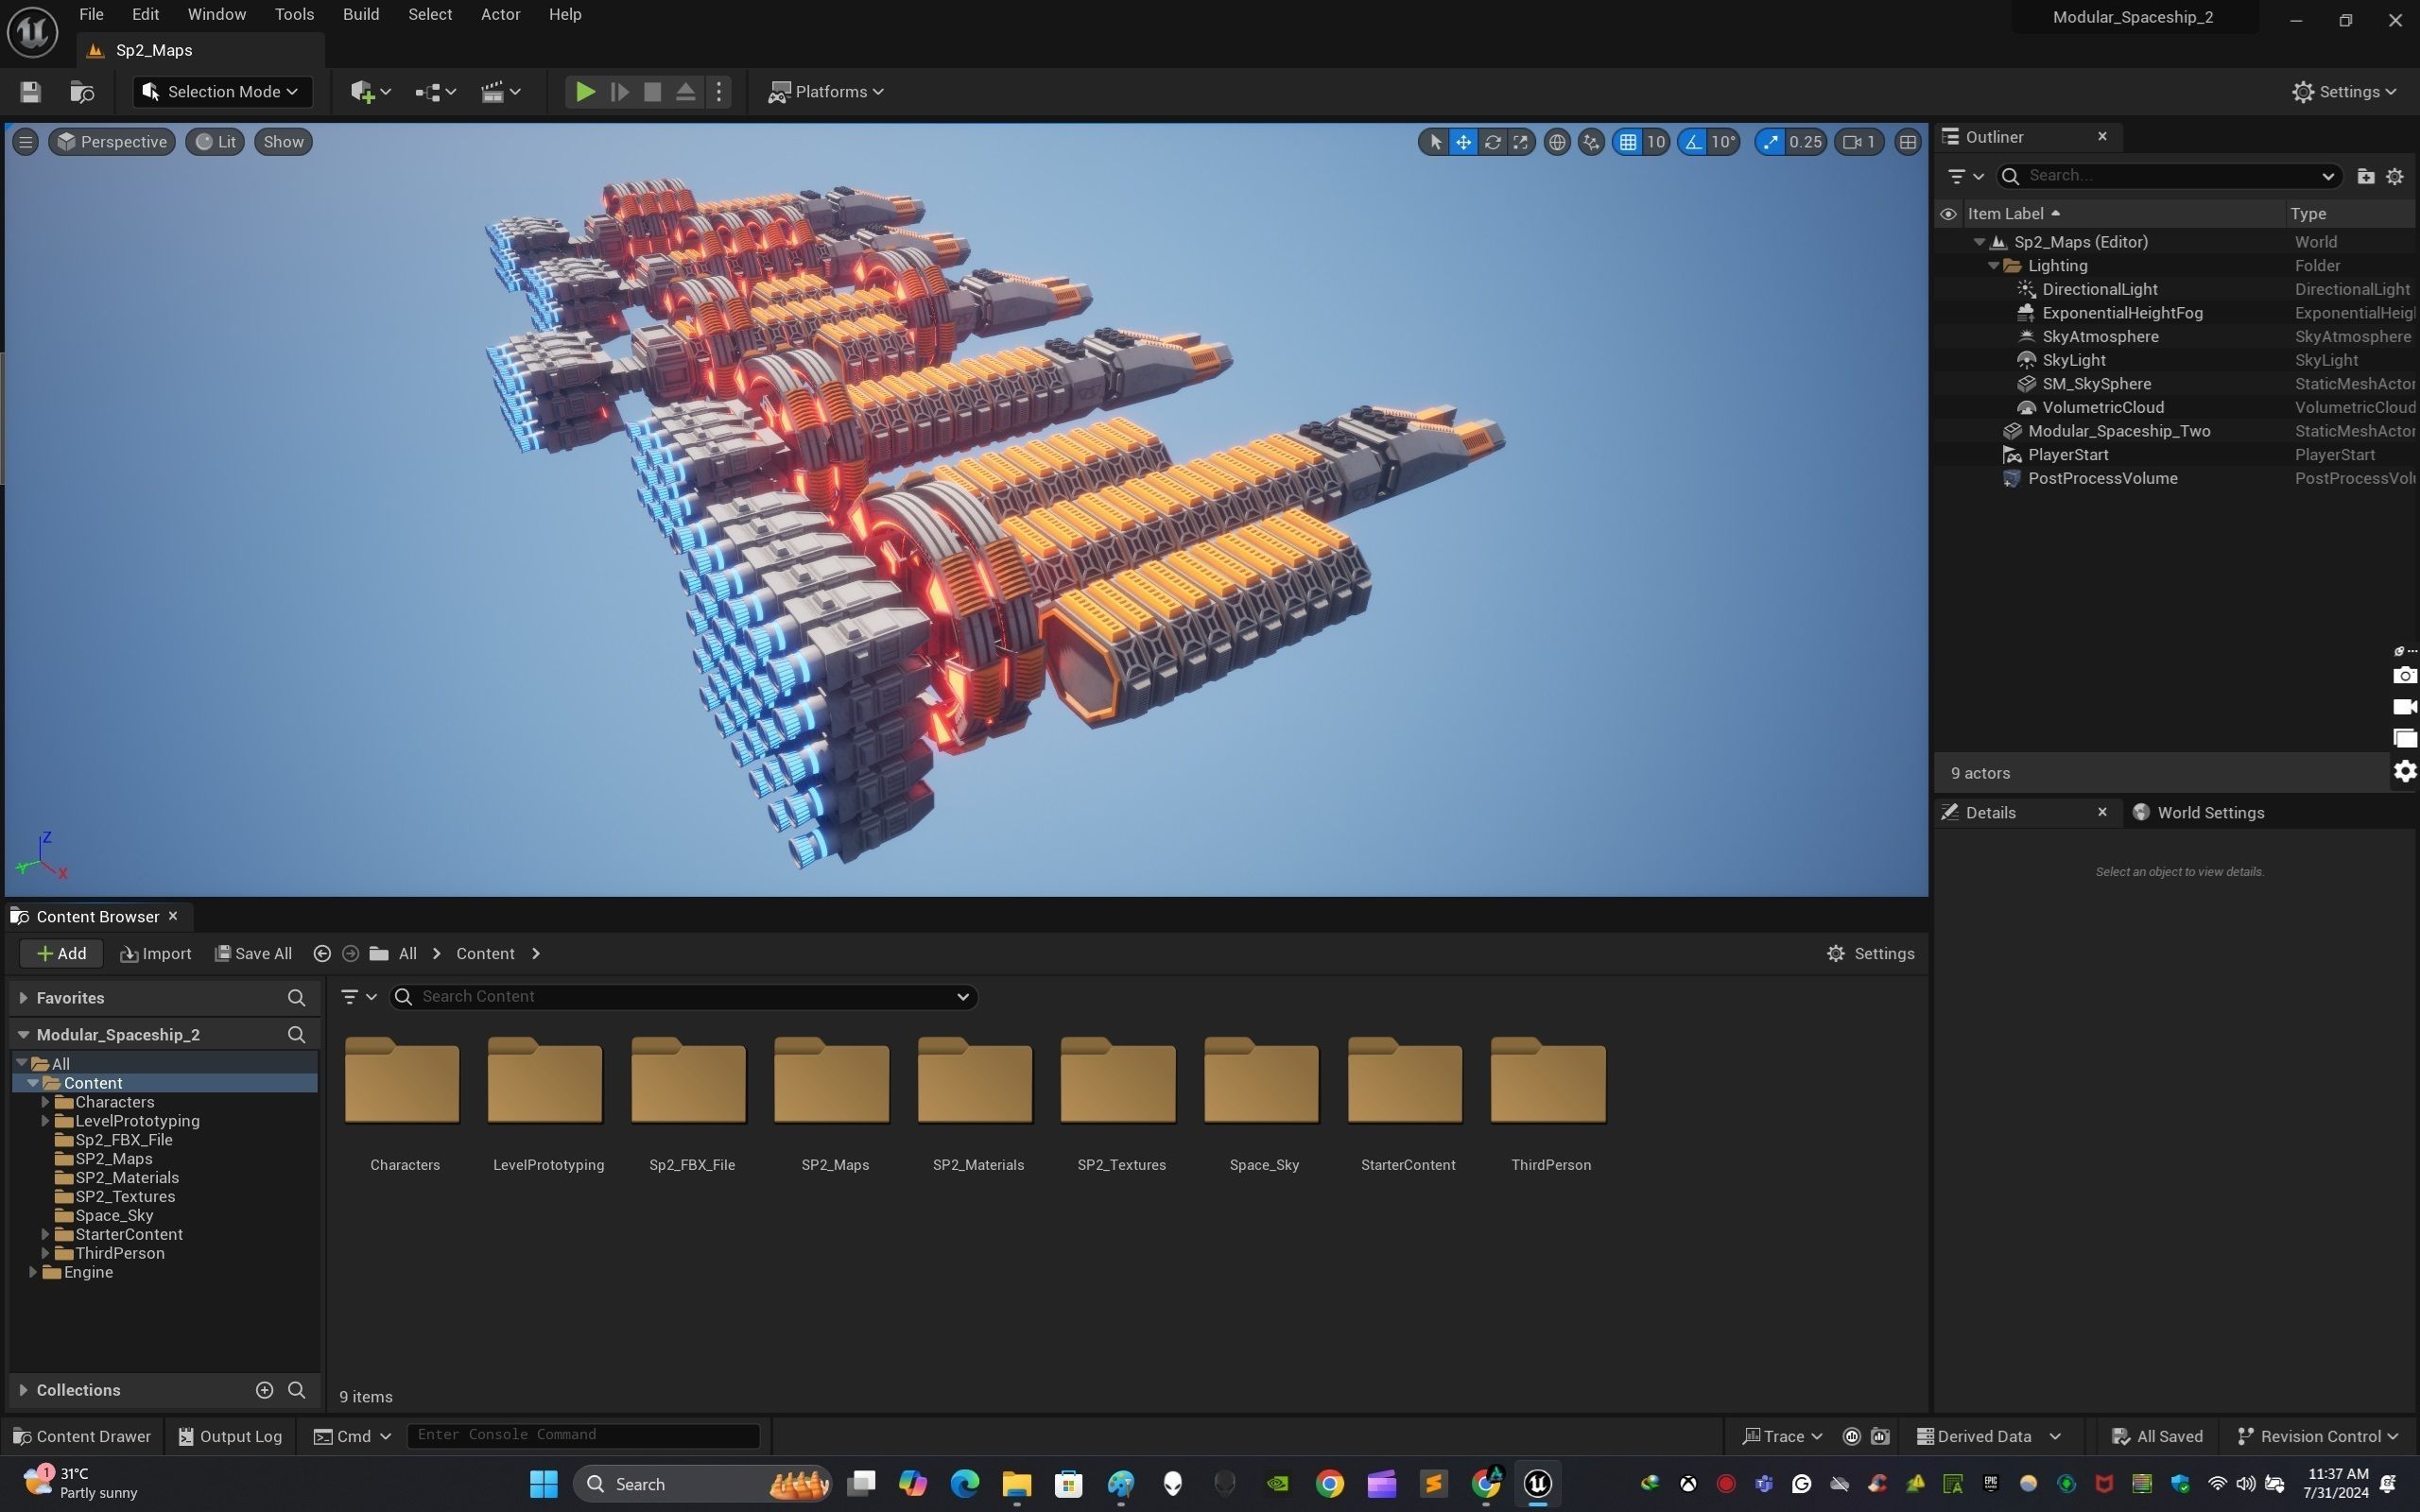Viewport: 2420px width, 1512px height.
Task: Open the Quick Add to project icon
Action: point(370,92)
